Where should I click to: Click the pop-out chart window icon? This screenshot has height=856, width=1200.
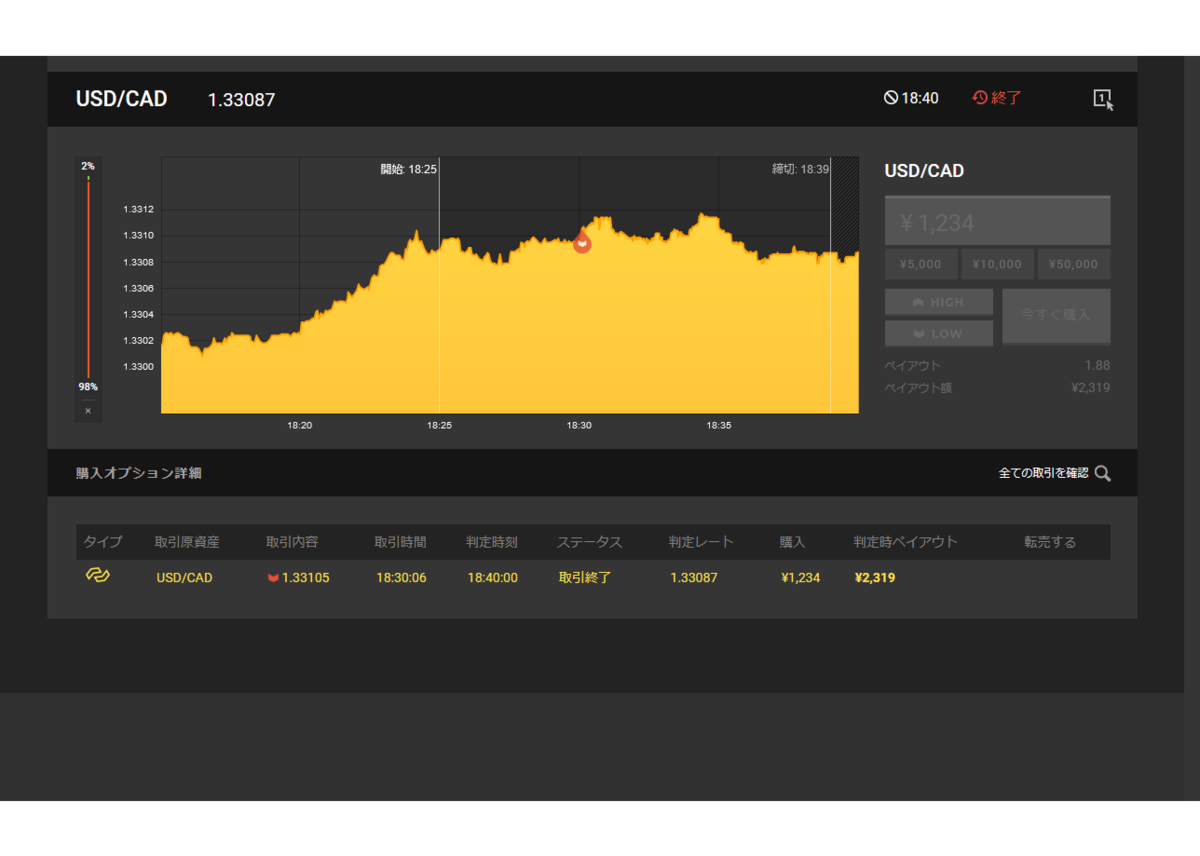click(x=1103, y=99)
